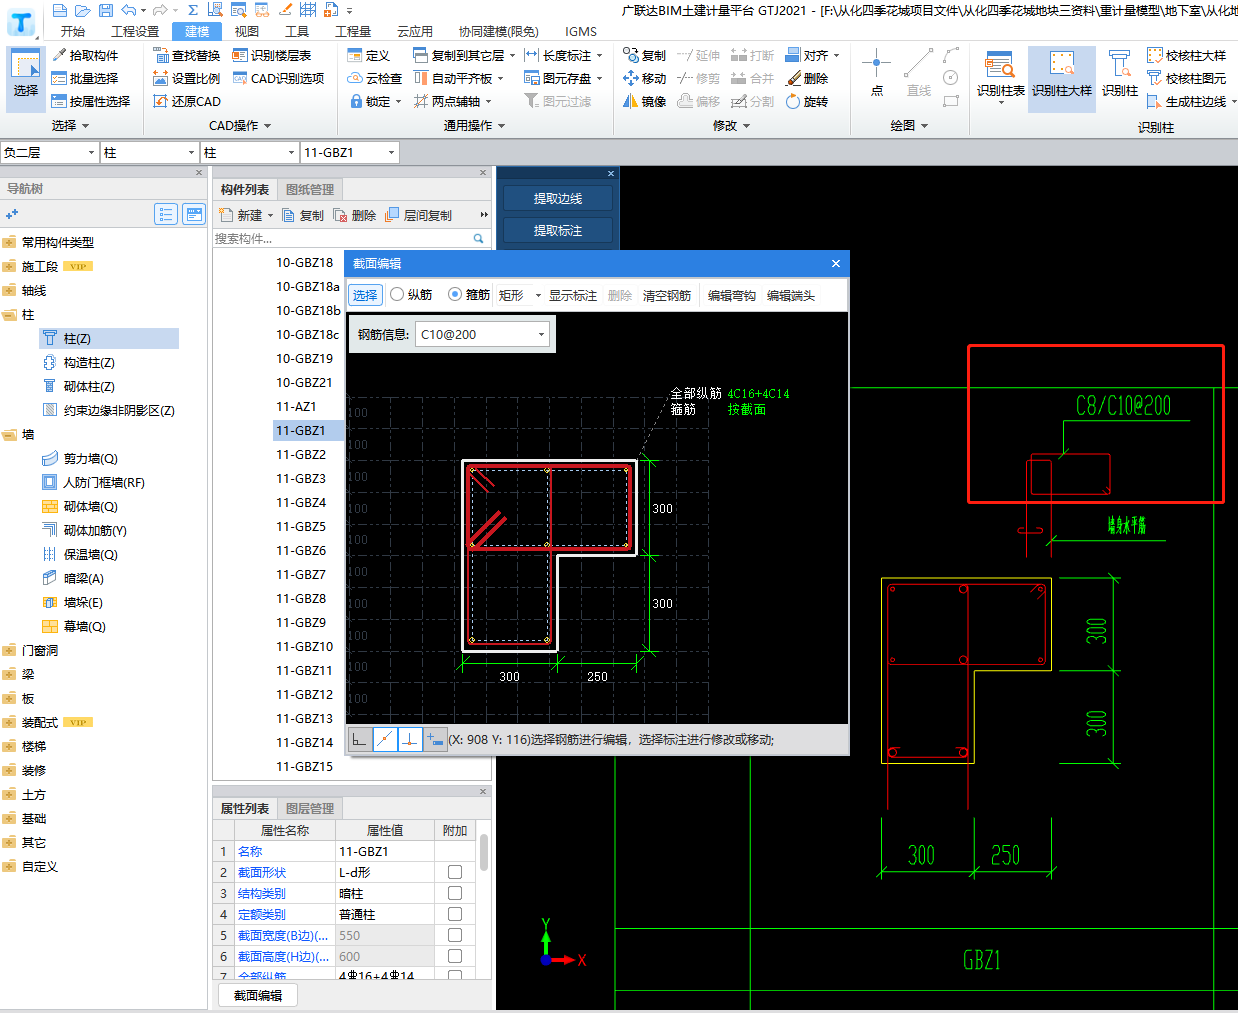The width and height of the screenshot is (1238, 1013).
Task: Click 编辑弯钩 in section editor
Action: pos(732,295)
